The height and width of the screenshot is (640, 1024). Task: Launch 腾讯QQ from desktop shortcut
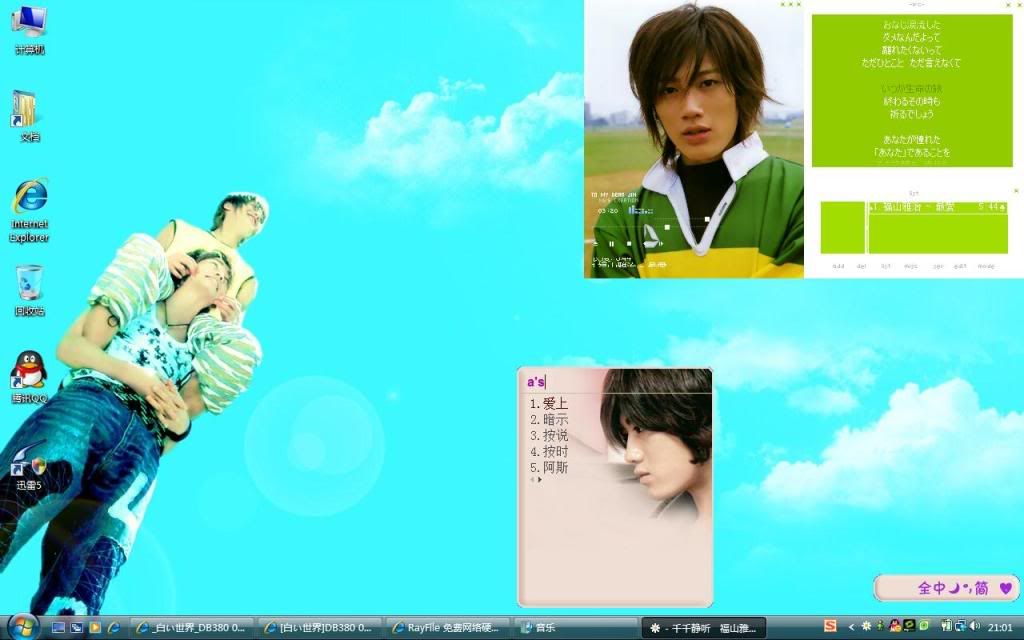[29, 372]
